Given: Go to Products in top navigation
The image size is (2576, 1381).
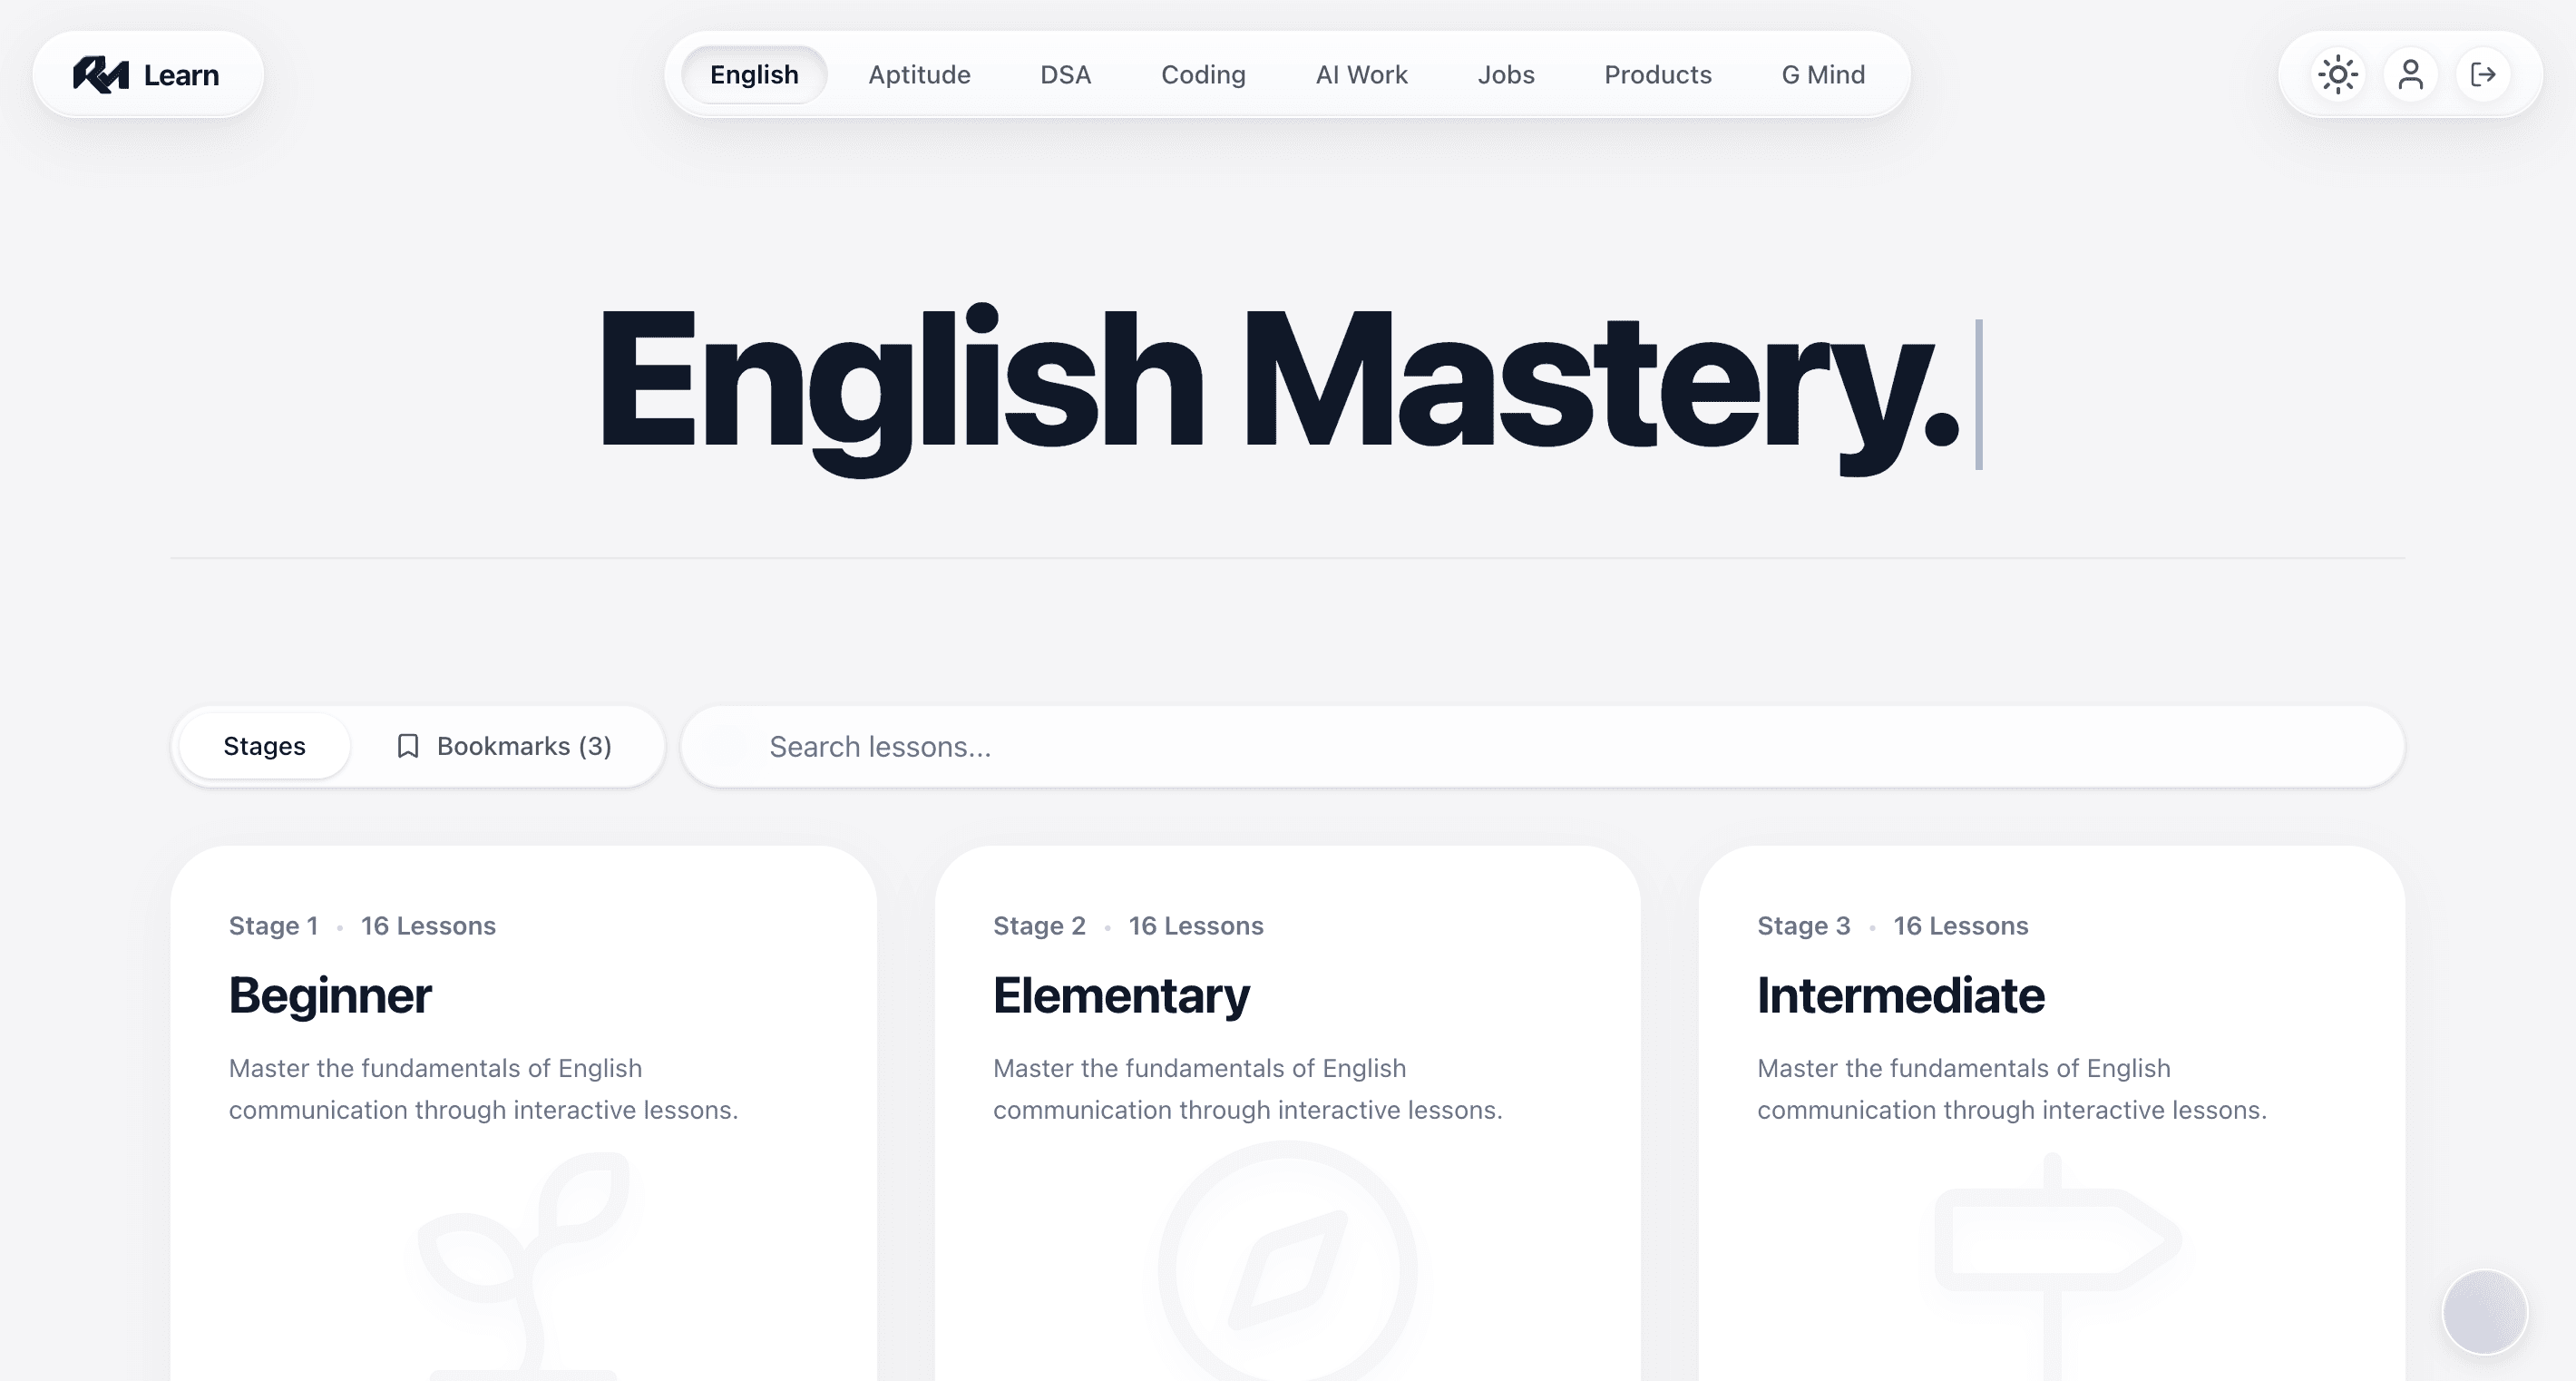Looking at the screenshot, I should point(1658,75).
